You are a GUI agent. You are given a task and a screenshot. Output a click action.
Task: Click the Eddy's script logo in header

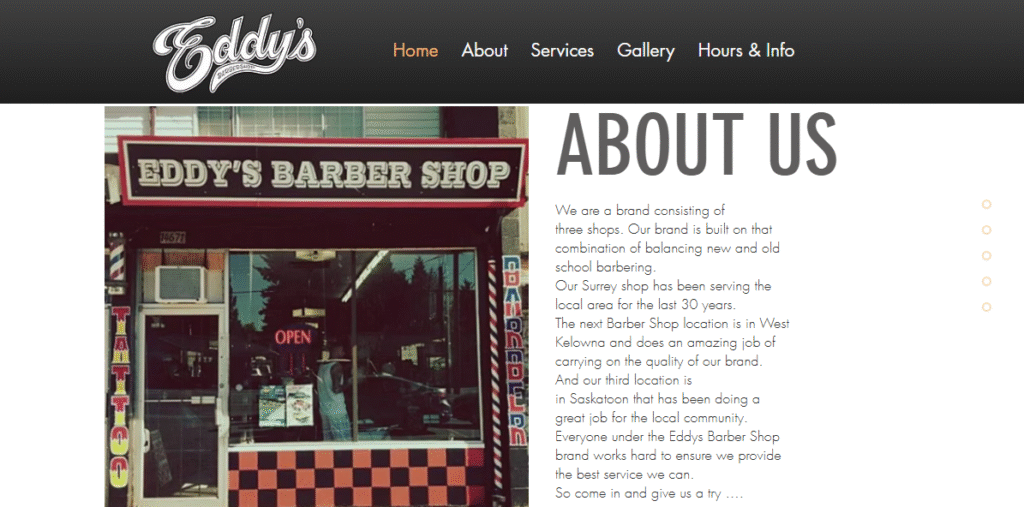coord(234,54)
